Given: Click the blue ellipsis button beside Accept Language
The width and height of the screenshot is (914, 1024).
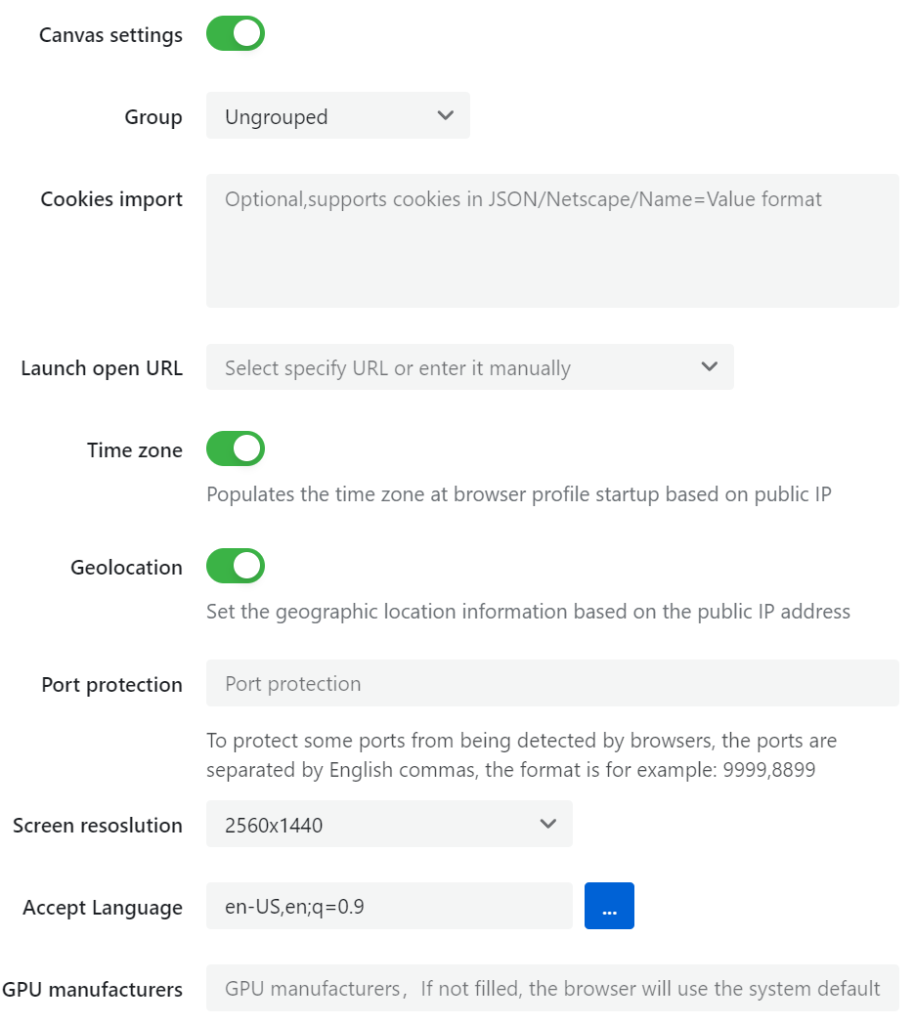Looking at the screenshot, I should 609,906.
